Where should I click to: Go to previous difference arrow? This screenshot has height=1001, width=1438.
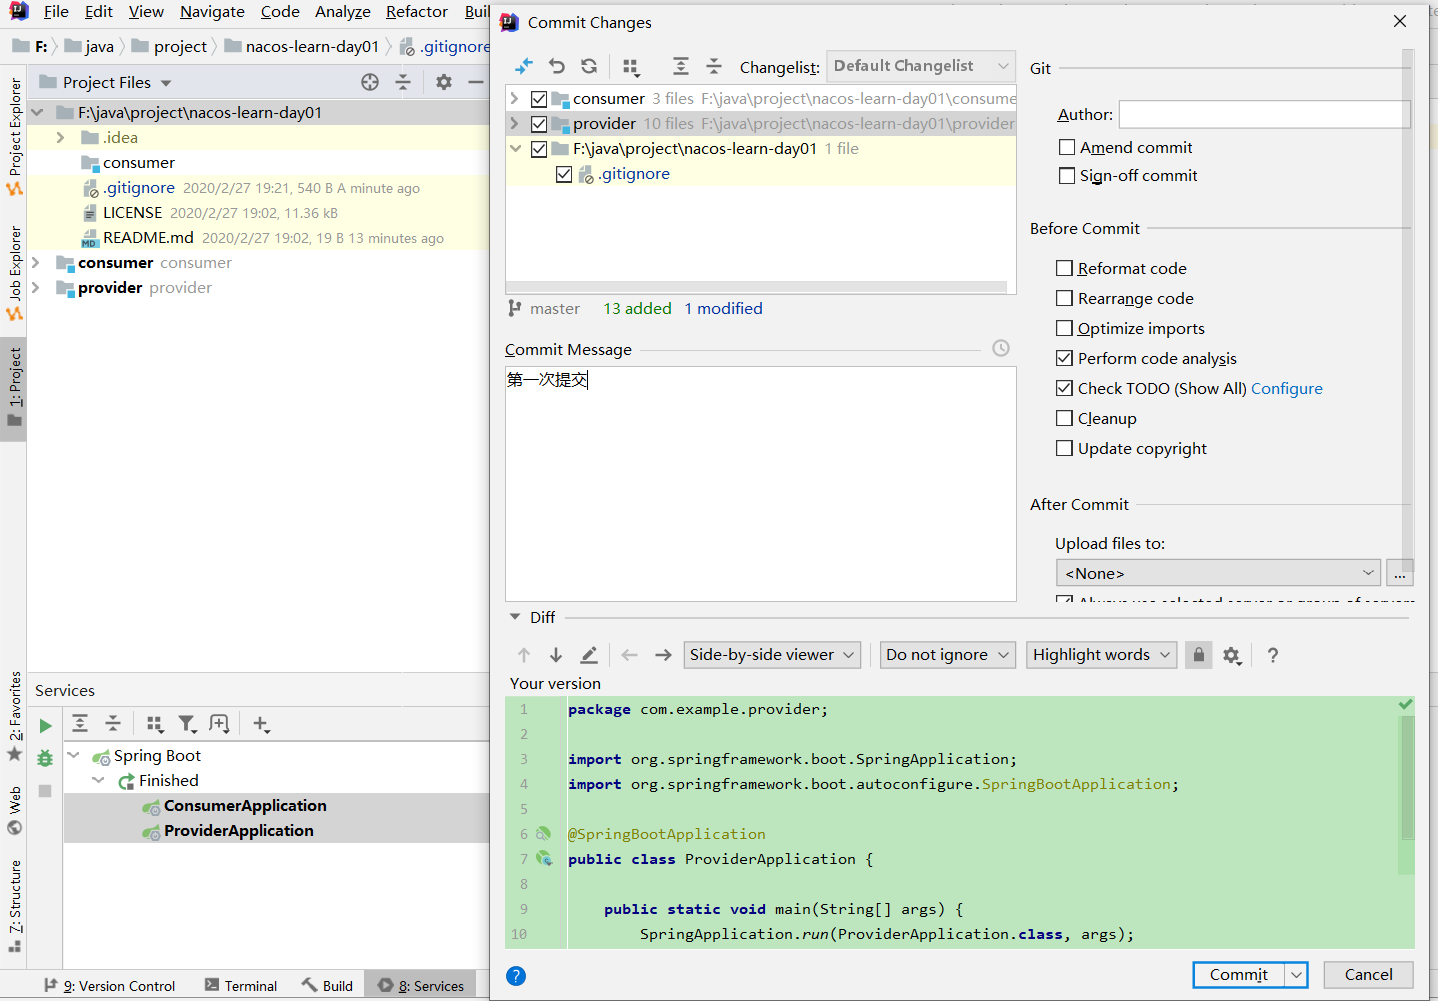[x=524, y=655]
